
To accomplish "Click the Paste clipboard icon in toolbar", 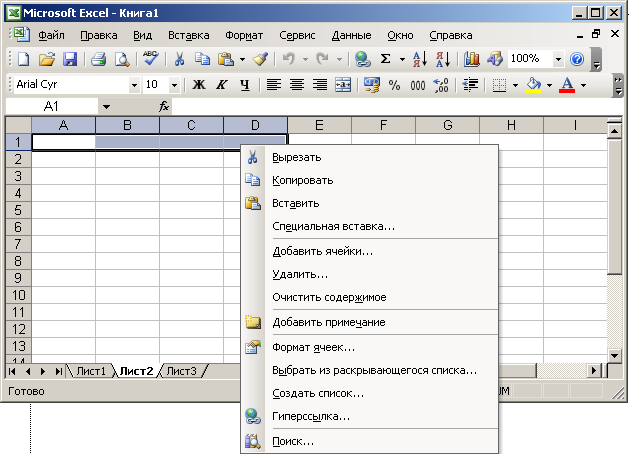I will (x=226, y=59).
